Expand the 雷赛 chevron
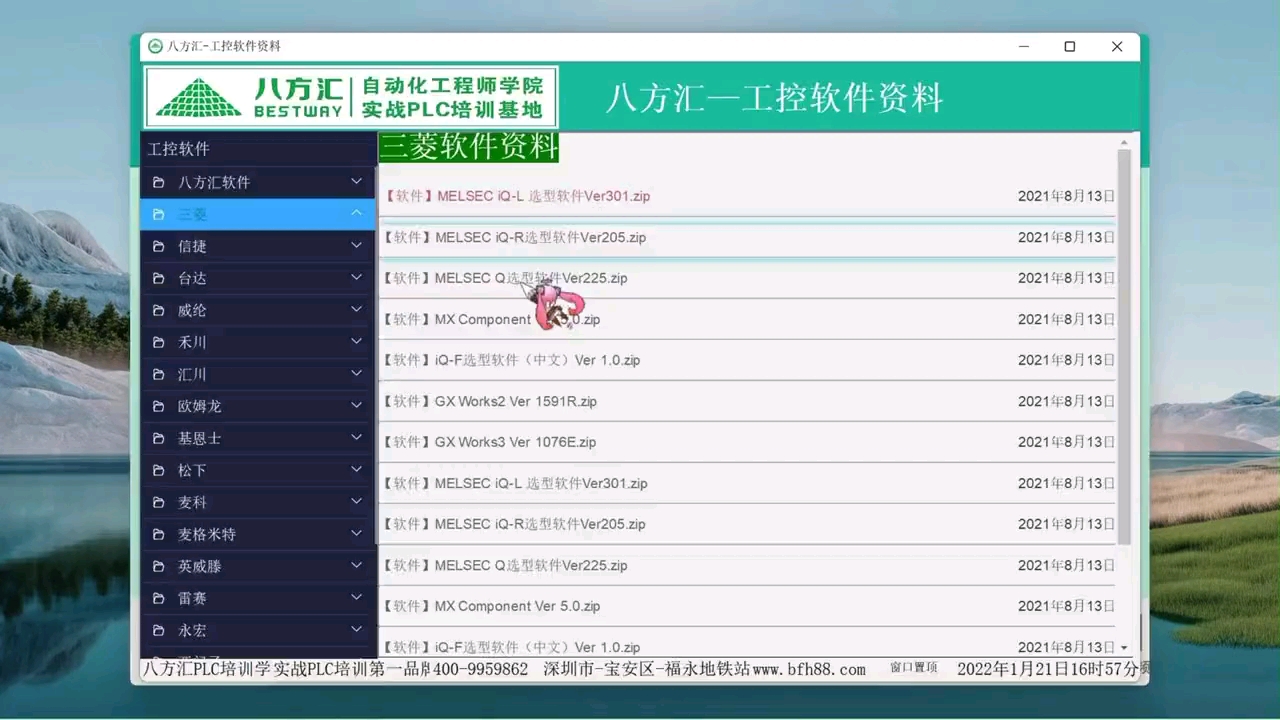Viewport: 1280px width, 720px height. click(356, 597)
